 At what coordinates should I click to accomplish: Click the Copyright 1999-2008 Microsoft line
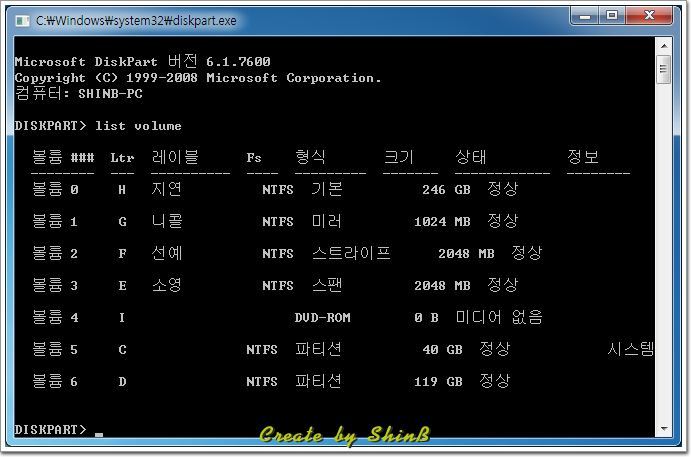pos(198,78)
